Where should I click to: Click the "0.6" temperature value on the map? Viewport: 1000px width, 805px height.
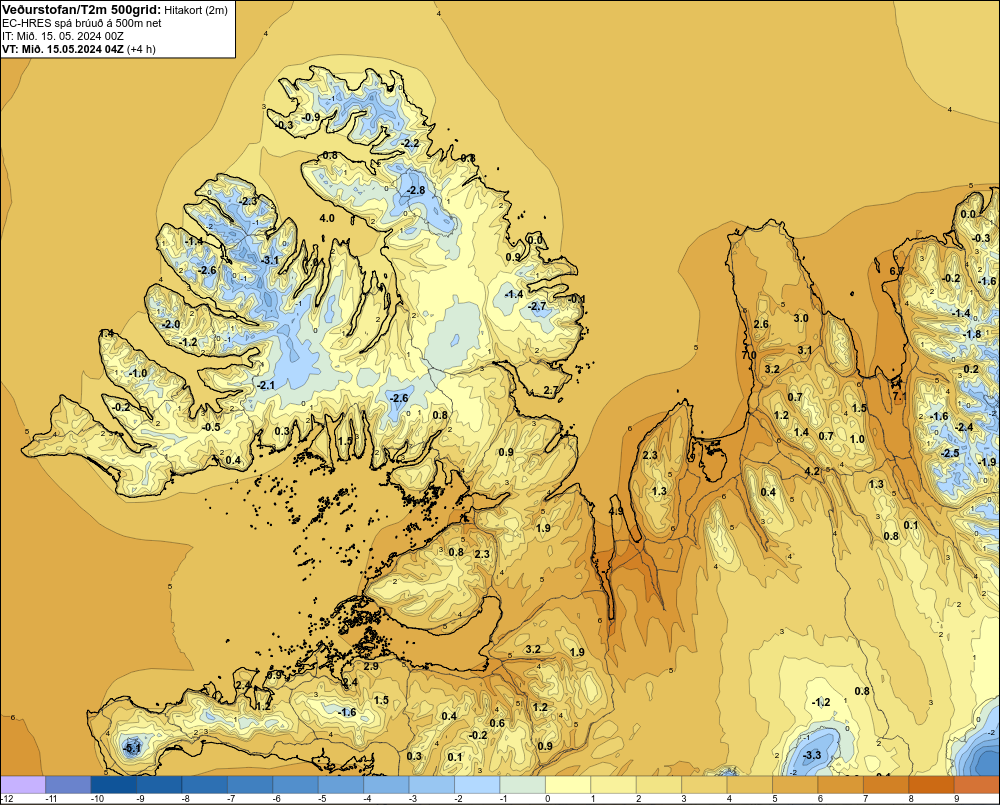pyautogui.click(x=497, y=723)
